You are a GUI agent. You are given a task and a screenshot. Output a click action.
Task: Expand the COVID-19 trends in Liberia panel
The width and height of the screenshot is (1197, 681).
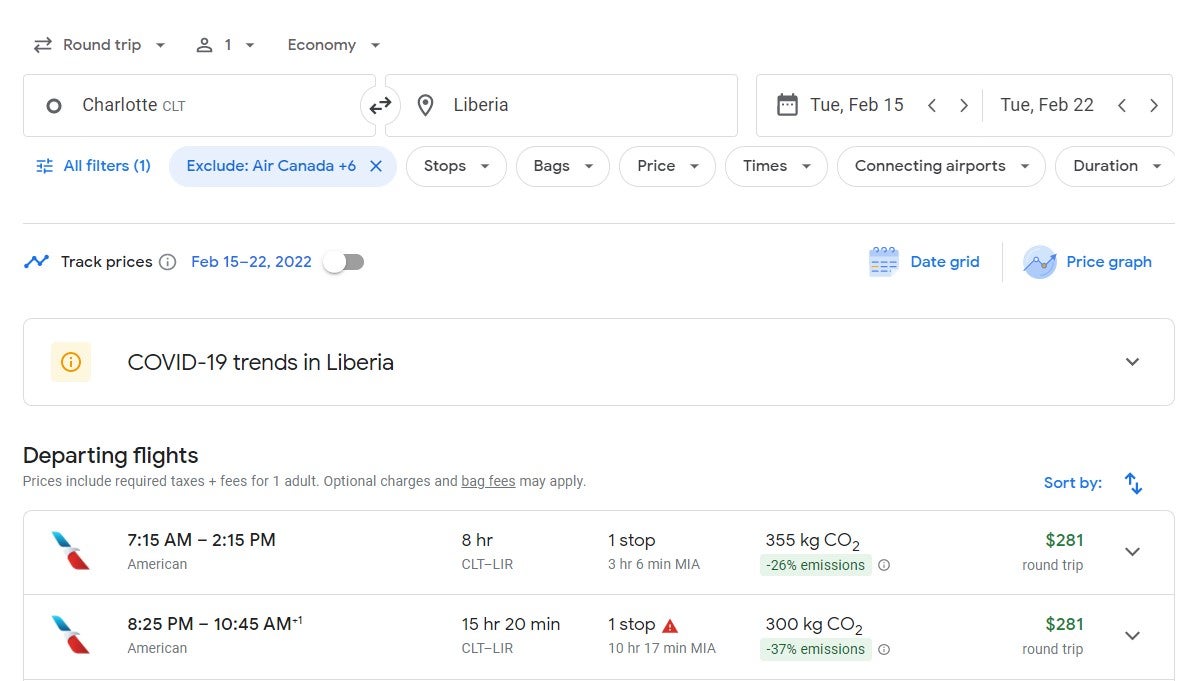coord(1132,362)
